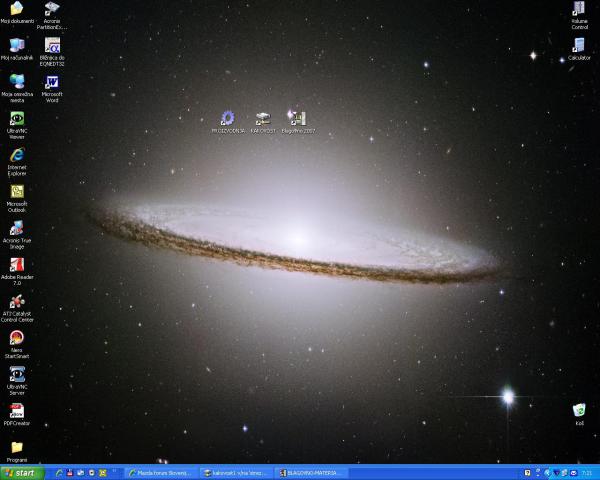Viewport: 600px width, 480px height.
Task: Open the Moji dokumenti desktop icon
Action: click(x=16, y=9)
